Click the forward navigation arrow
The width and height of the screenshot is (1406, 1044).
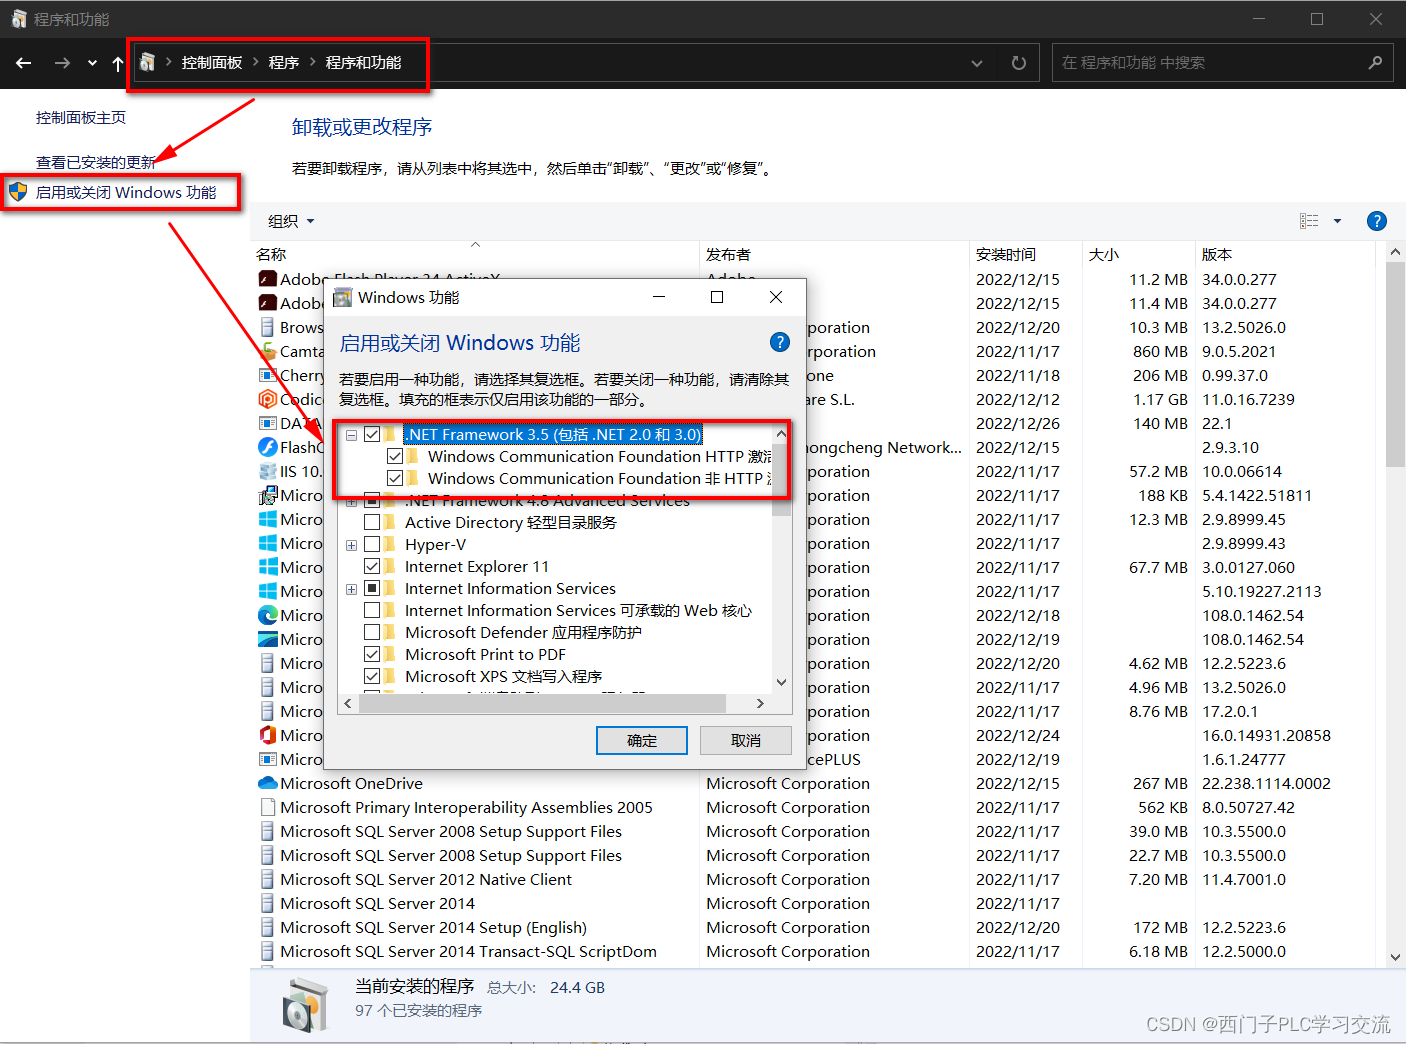(62, 63)
